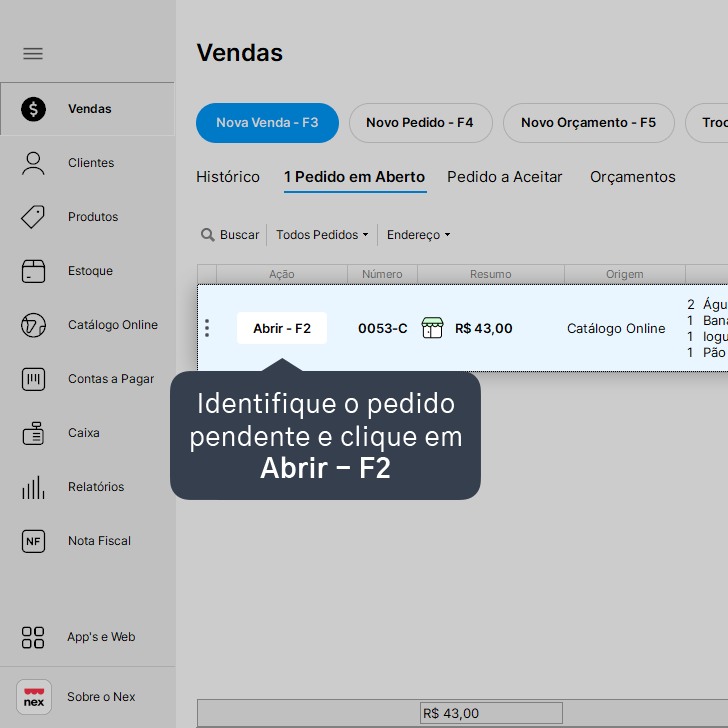The height and width of the screenshot is (728, 728).
Task: Click Novo Pedido - F4 button
Action: coord(420,123)
